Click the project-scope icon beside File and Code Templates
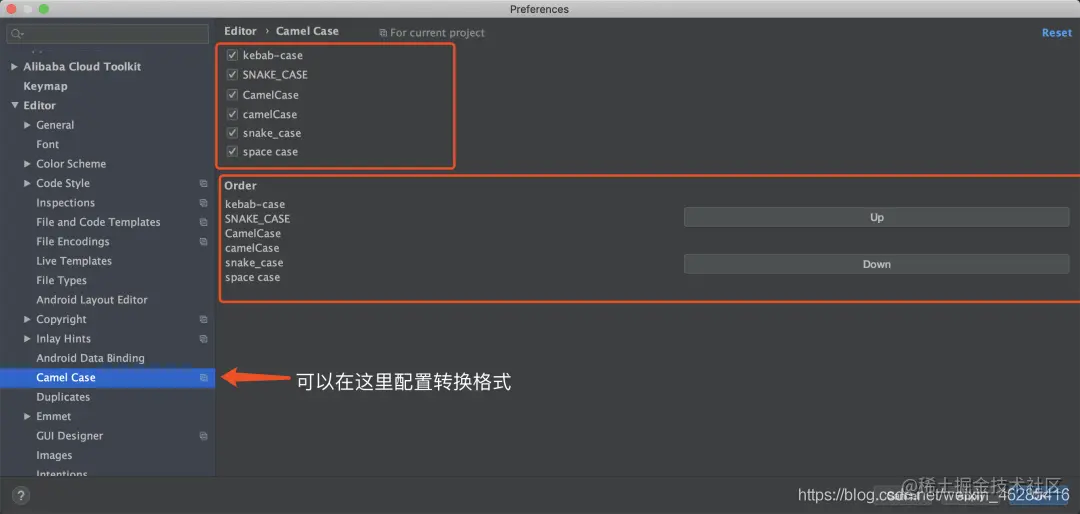Image resolution: width=1080 pixels, height=514 pixels. pos(203,222)
